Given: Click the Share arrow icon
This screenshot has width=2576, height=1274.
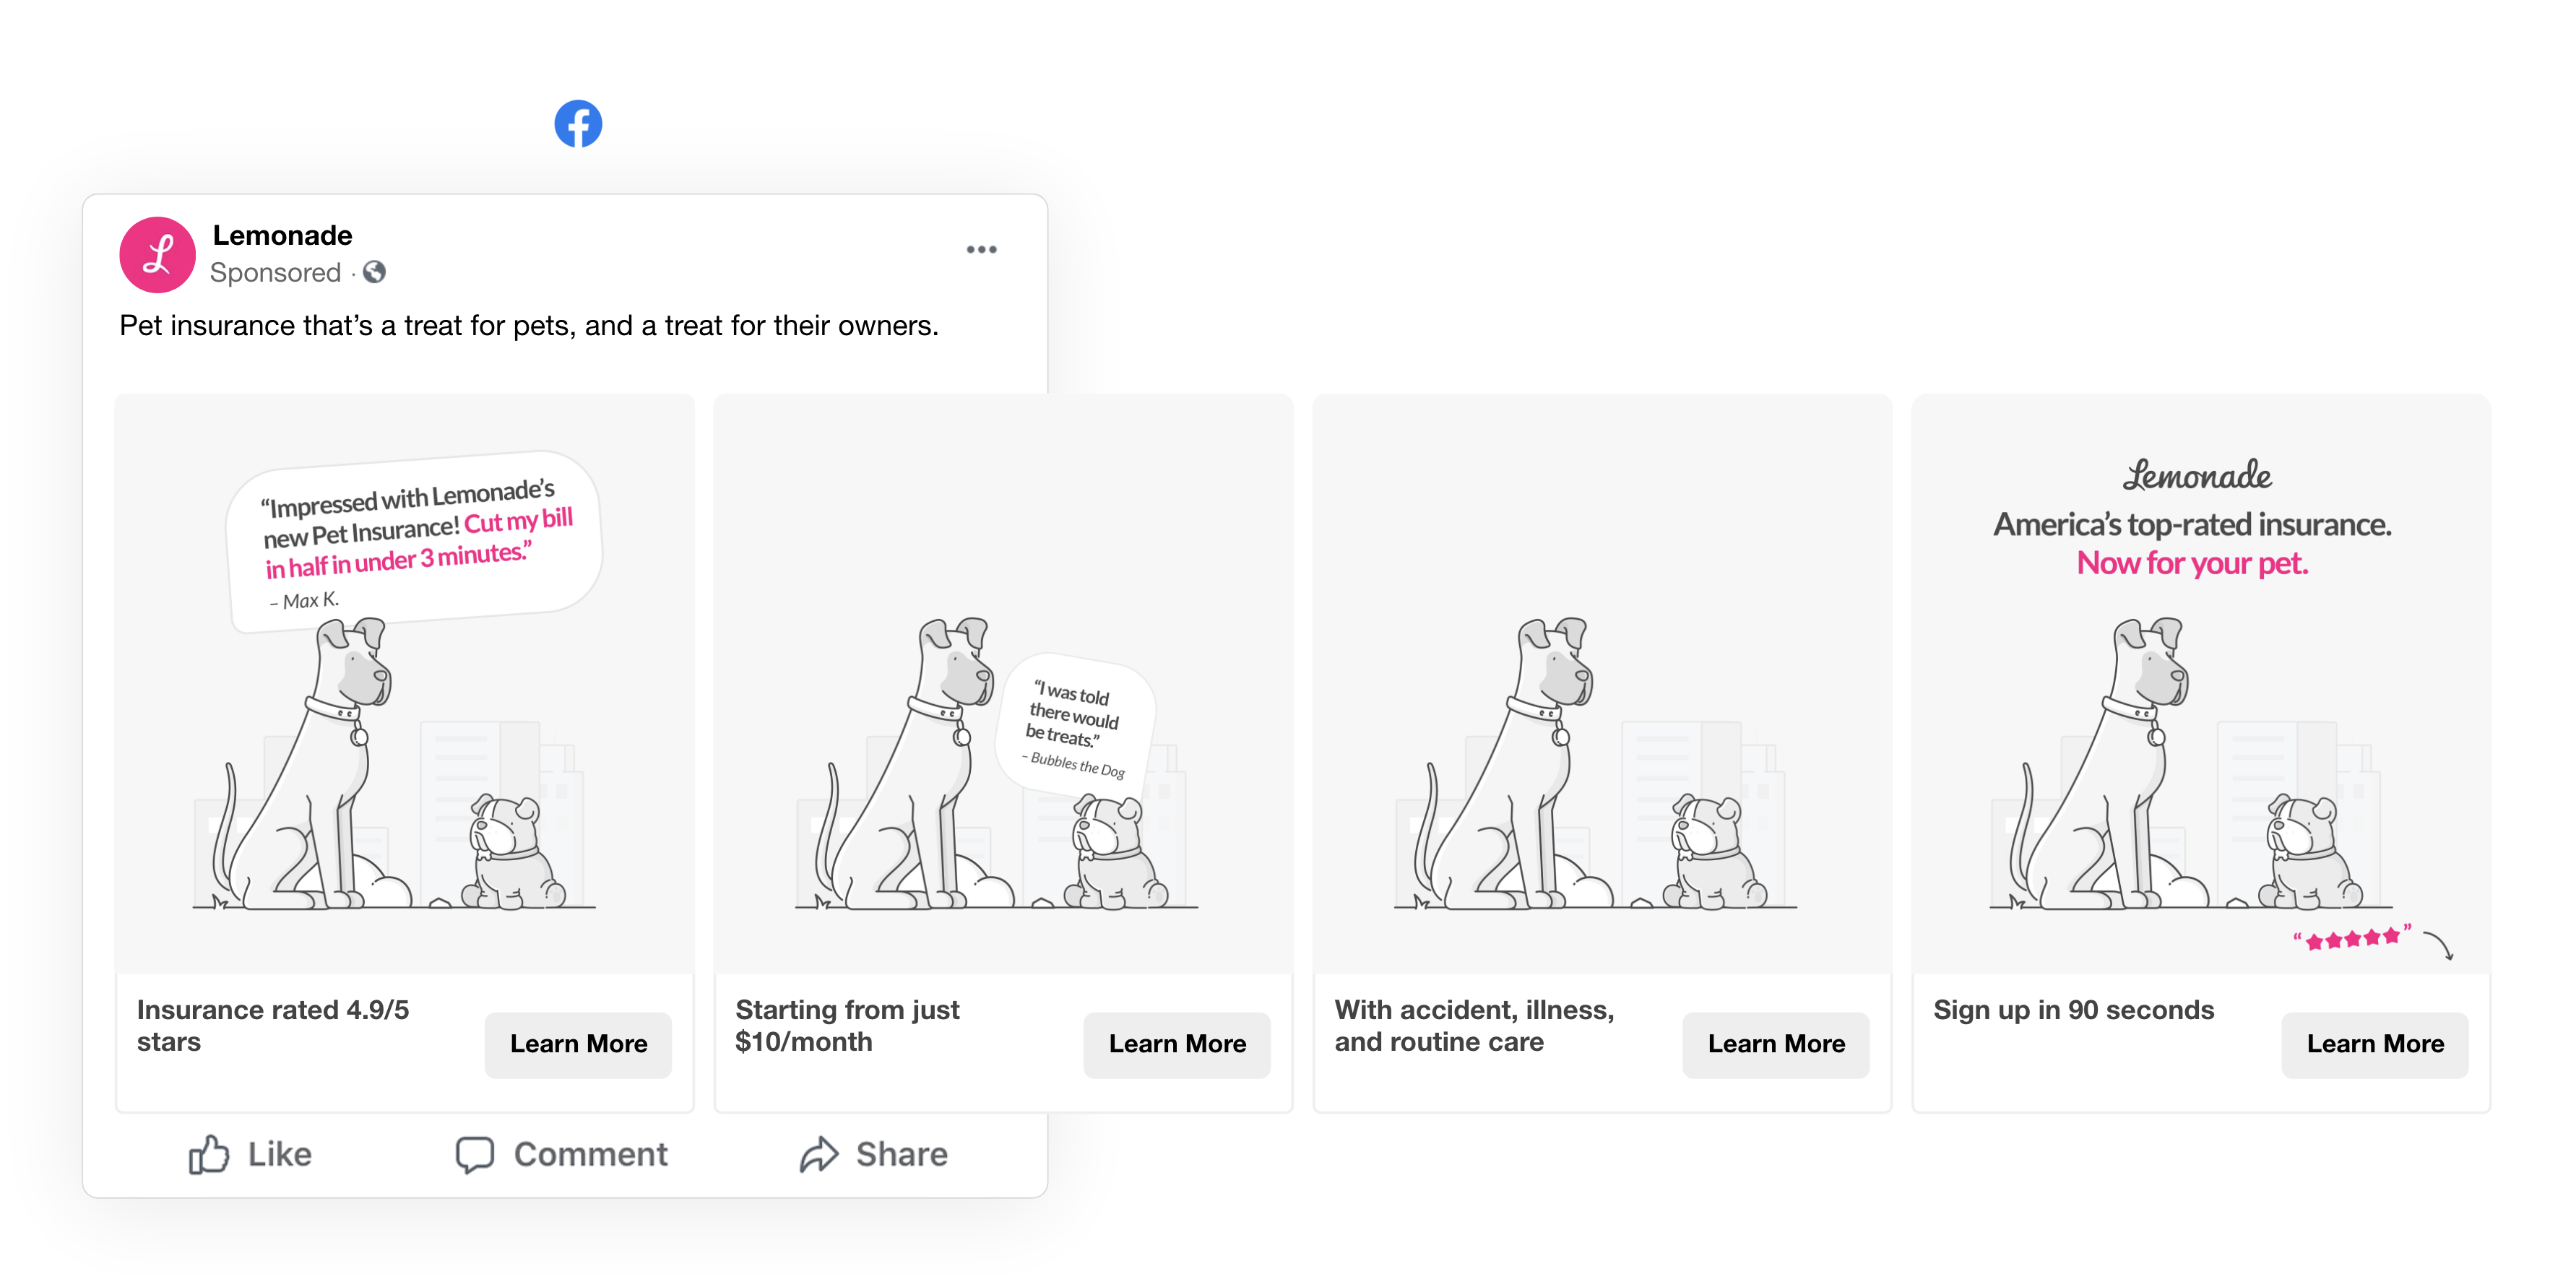Looking at the screenshot, I should [x=819, y=1154].
